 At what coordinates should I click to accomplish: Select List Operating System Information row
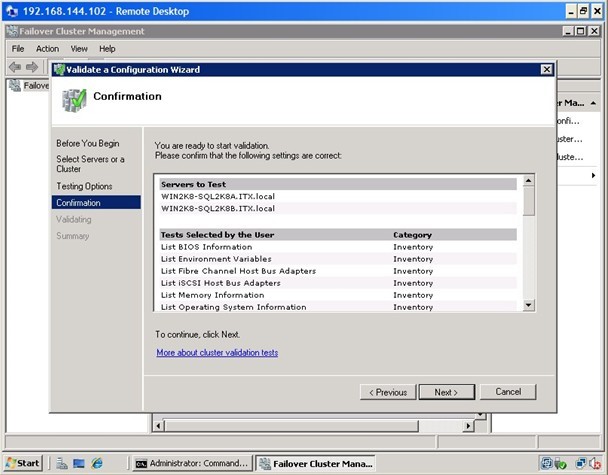click(338, 306)
